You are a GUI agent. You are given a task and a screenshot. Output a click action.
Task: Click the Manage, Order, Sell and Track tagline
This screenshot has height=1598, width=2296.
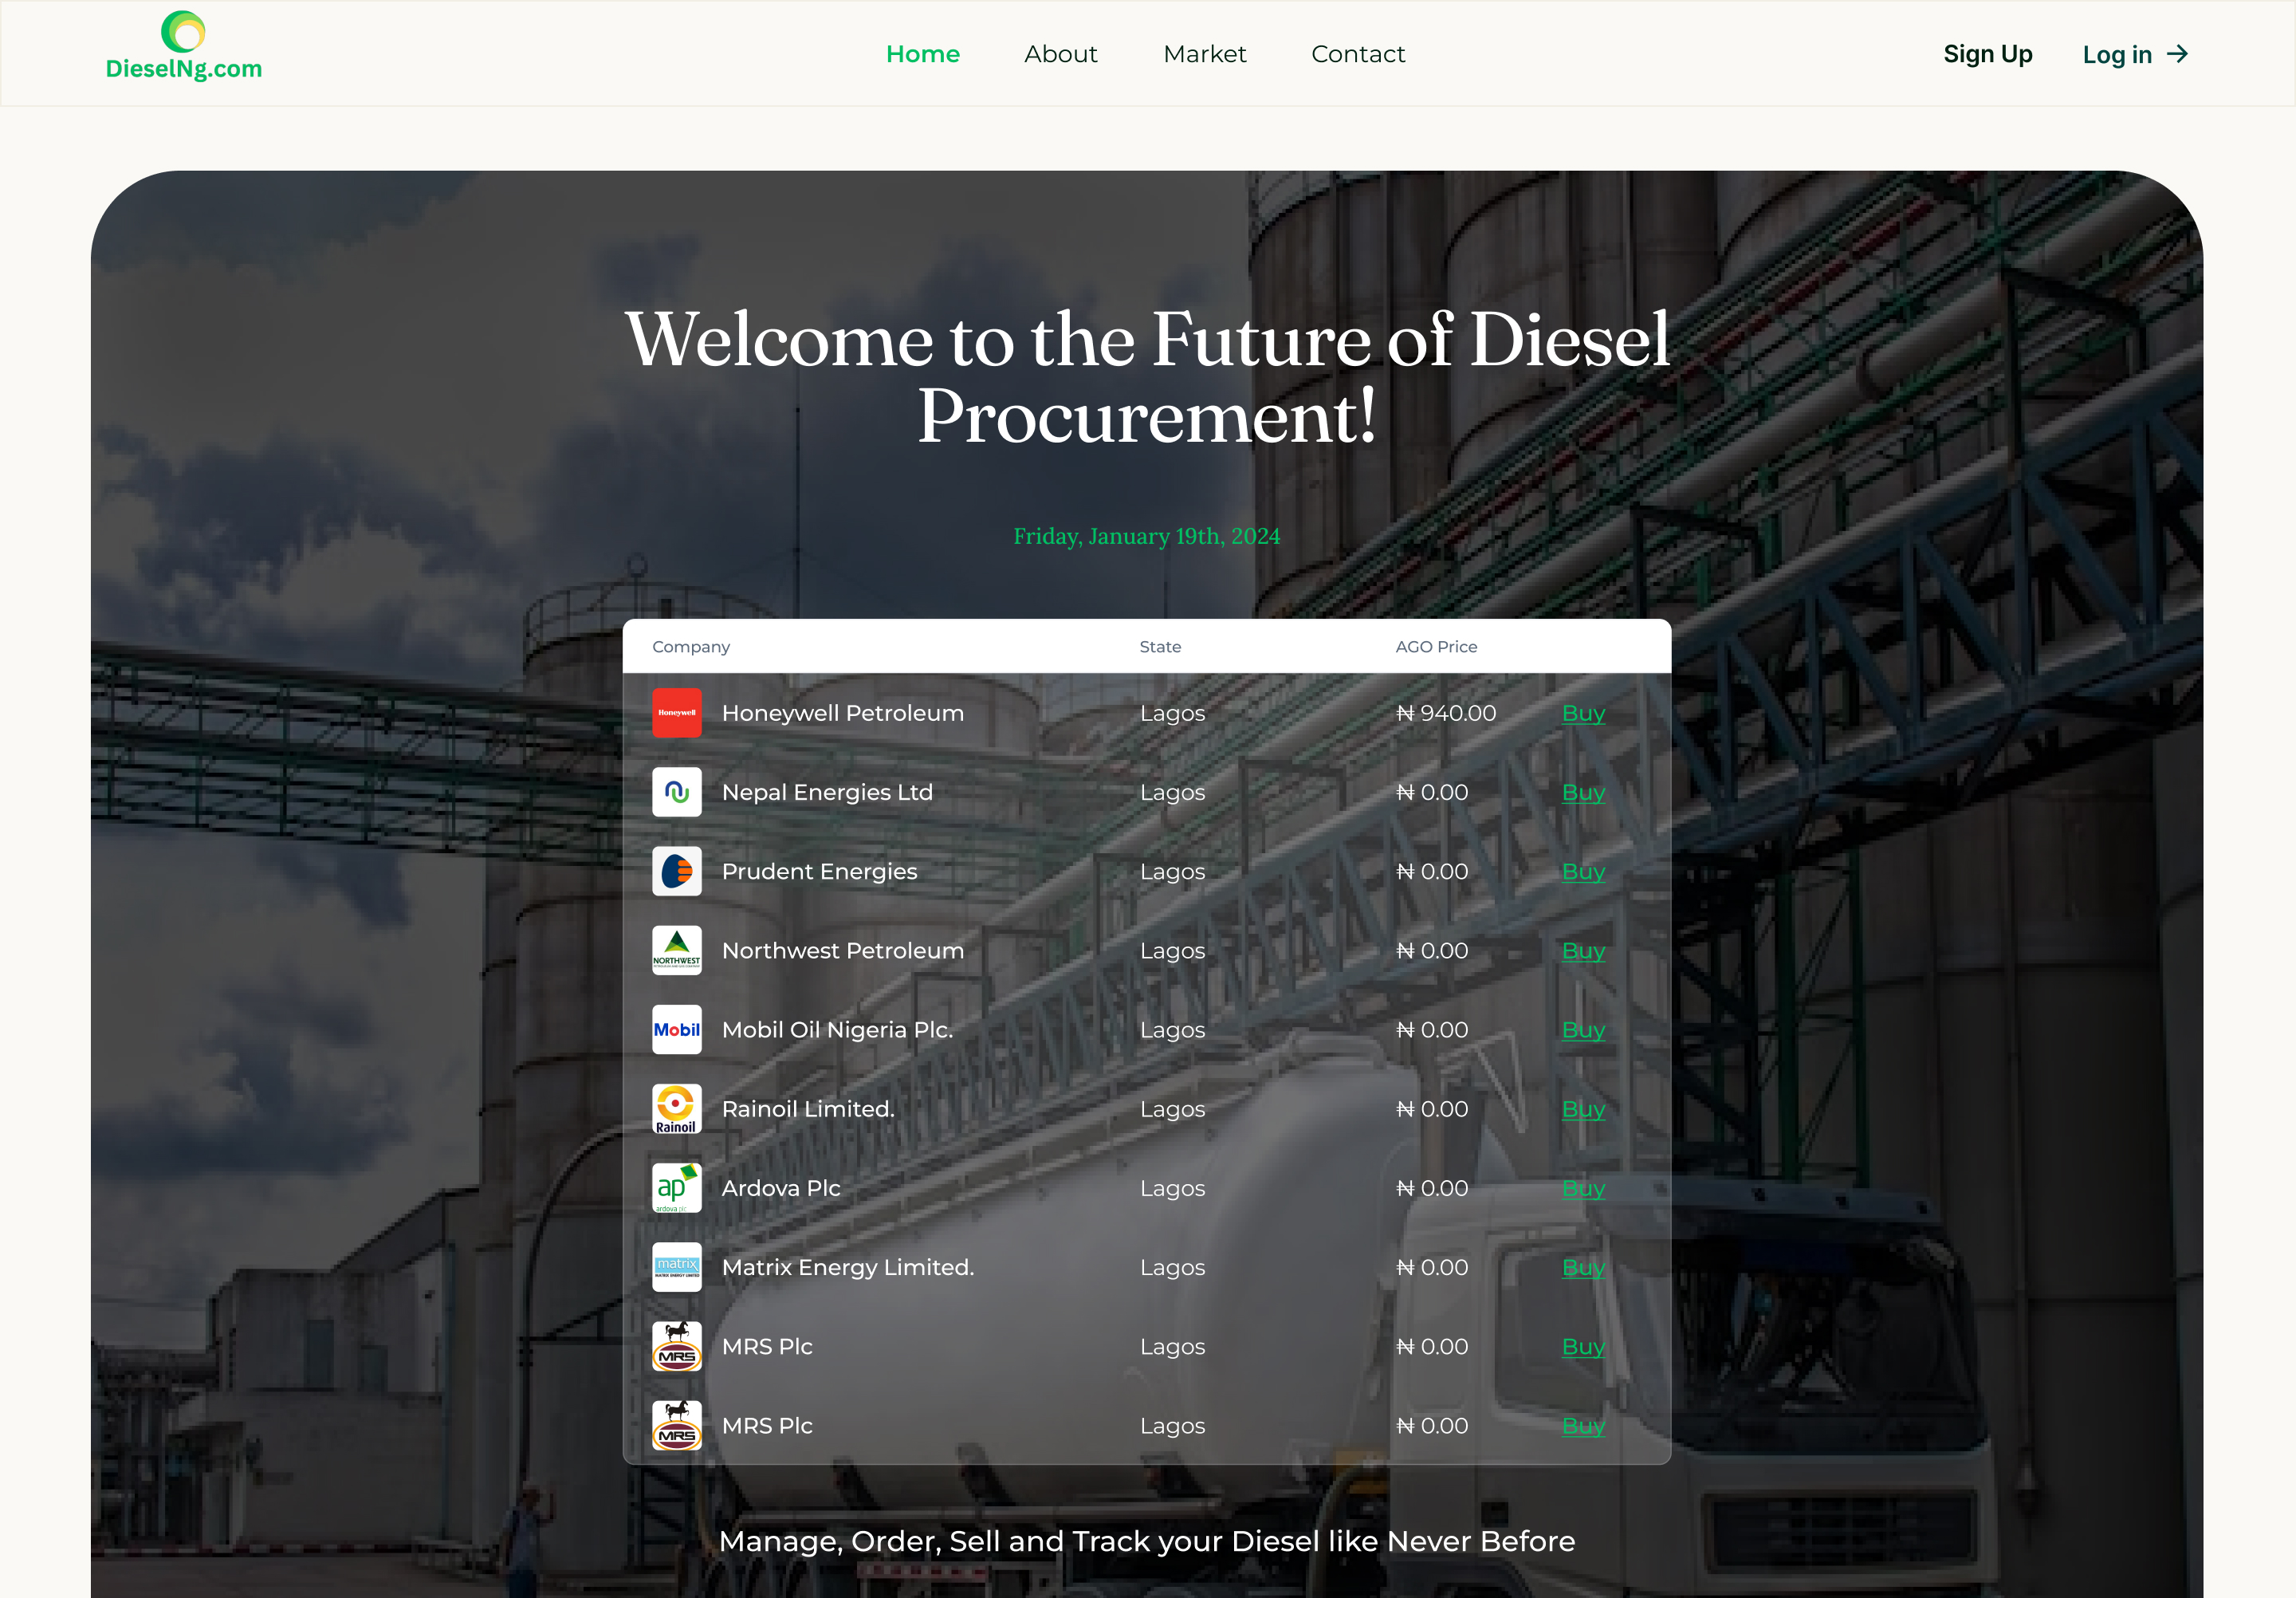(1147, 1542)
